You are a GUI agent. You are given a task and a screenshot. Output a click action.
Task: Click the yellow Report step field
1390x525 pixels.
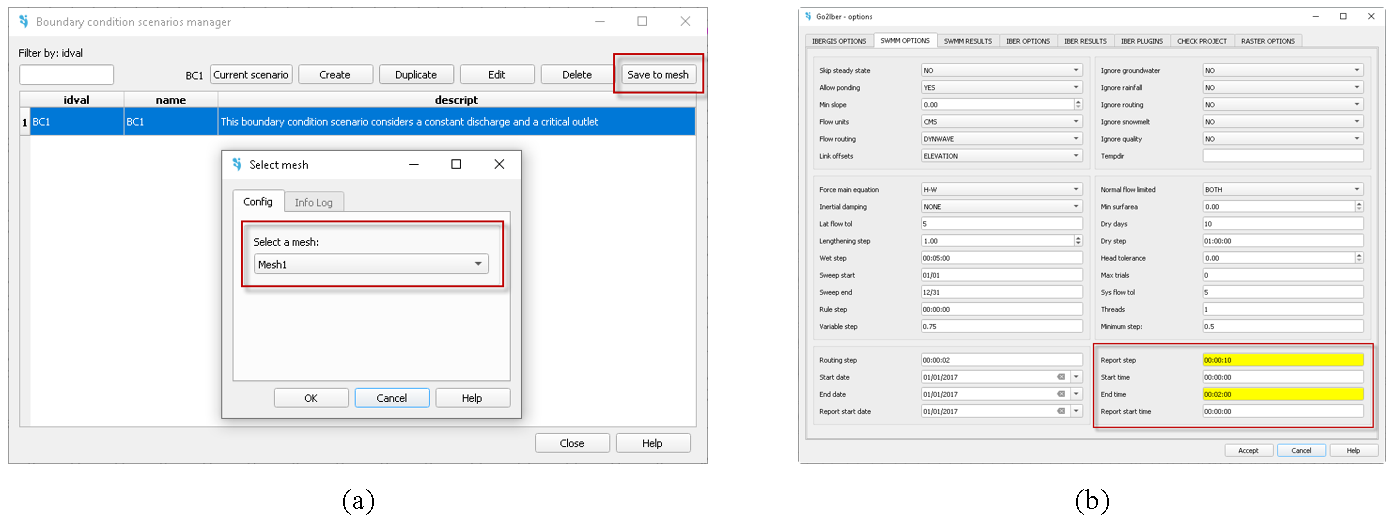point(1283,360)
